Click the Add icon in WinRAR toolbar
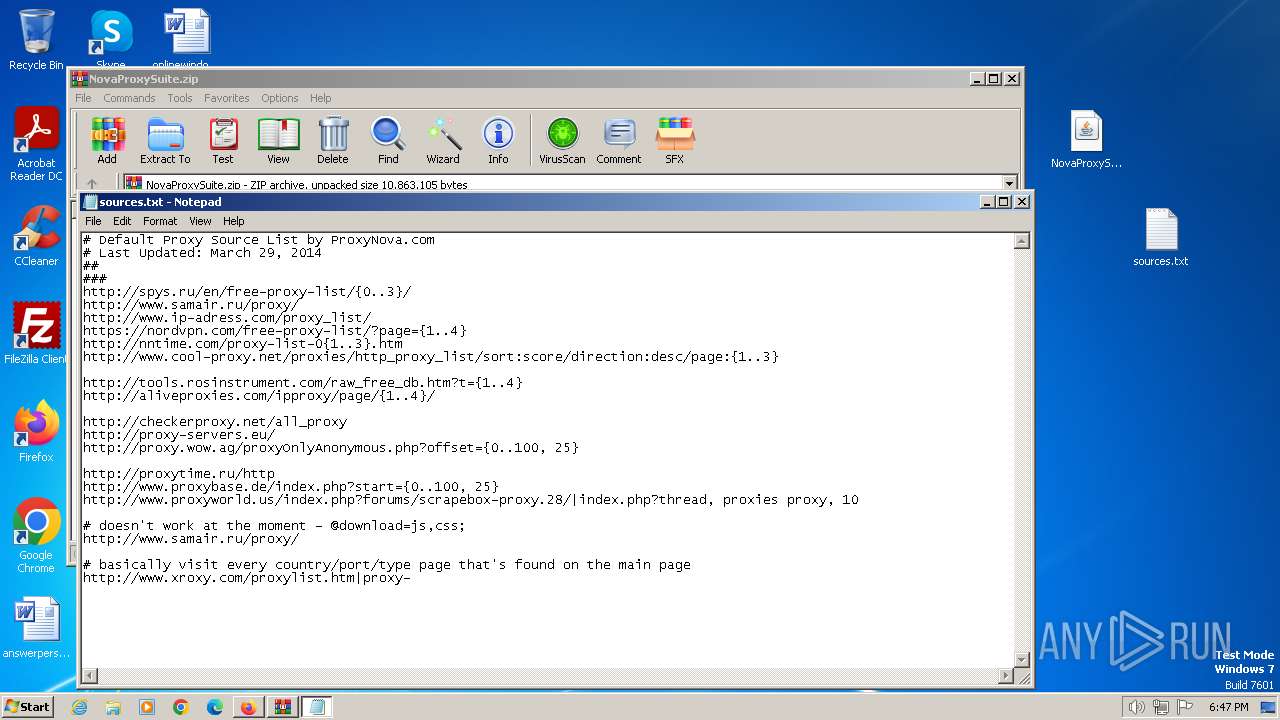This screenshot has height=720, width=1280. [x=107, y=140]
